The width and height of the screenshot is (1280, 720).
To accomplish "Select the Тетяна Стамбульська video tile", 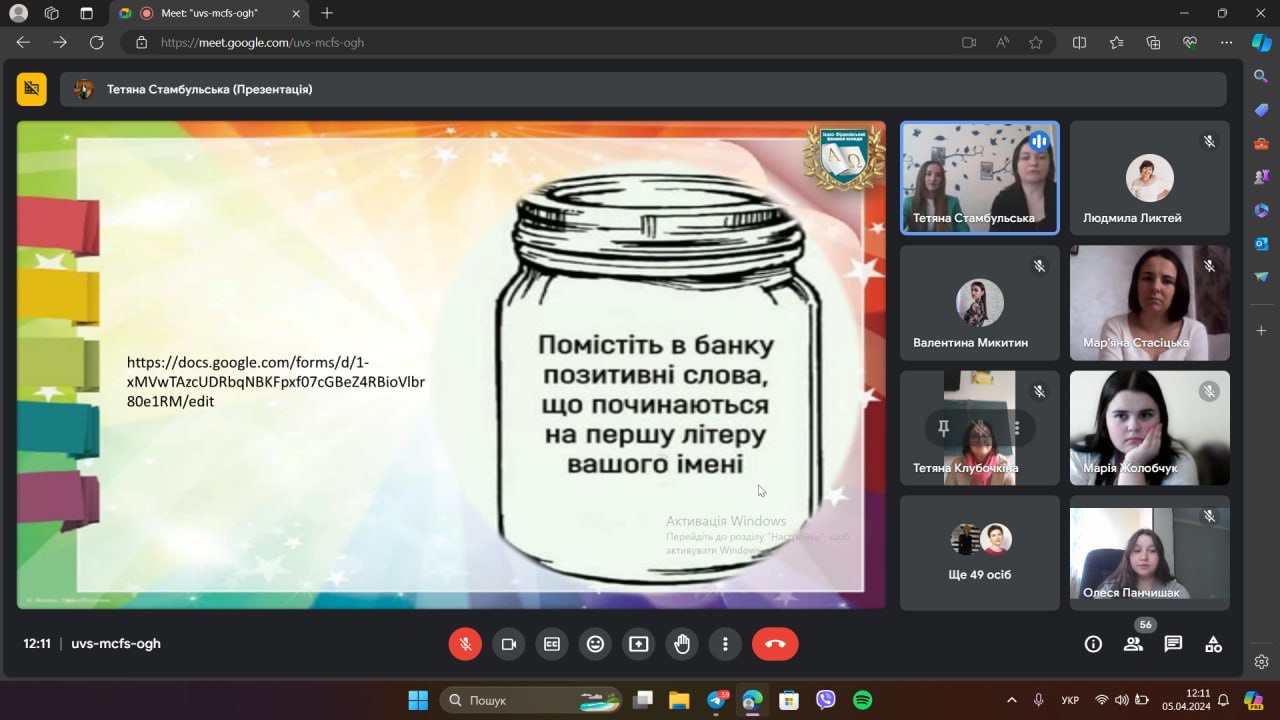I will point(980,178).
